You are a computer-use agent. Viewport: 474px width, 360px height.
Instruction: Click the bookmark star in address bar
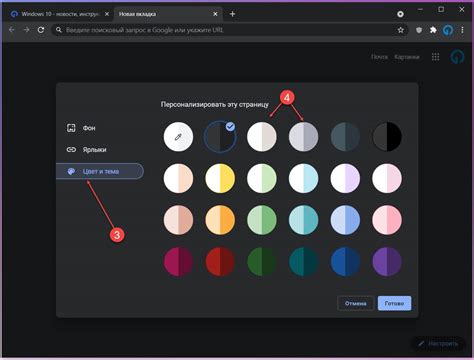point(401,30)
